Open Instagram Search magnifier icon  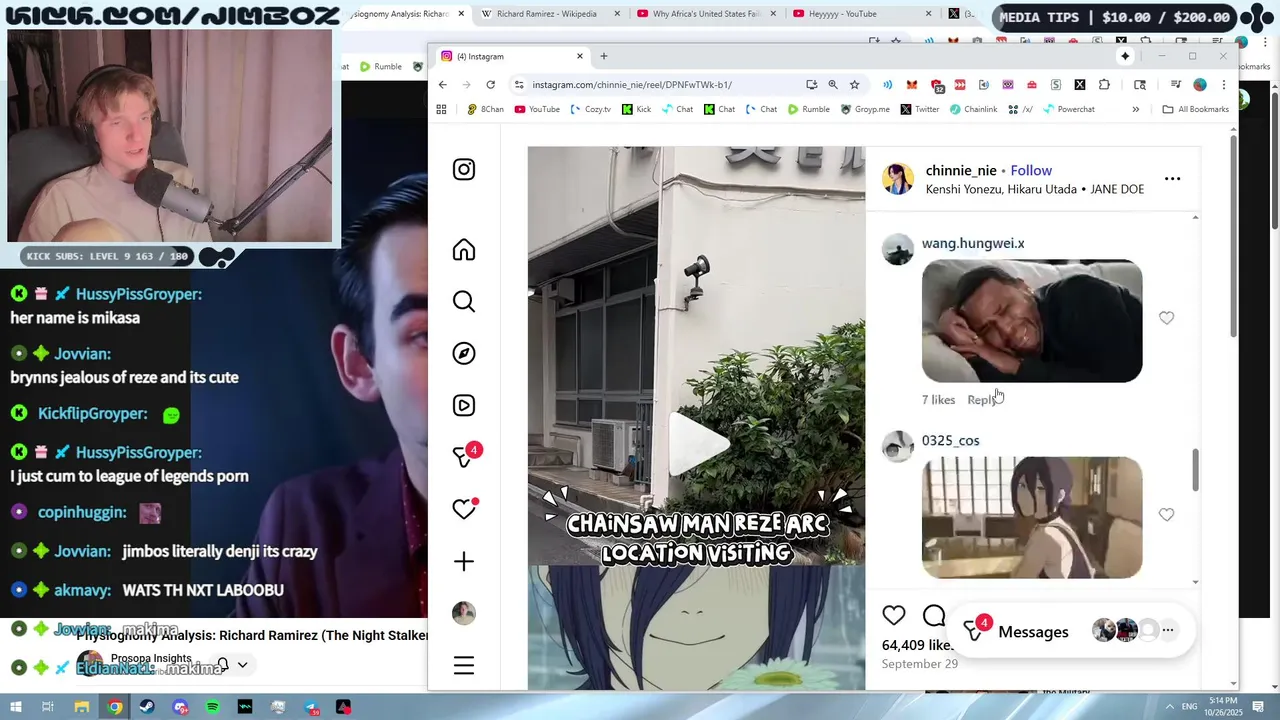tap(464, 301)
